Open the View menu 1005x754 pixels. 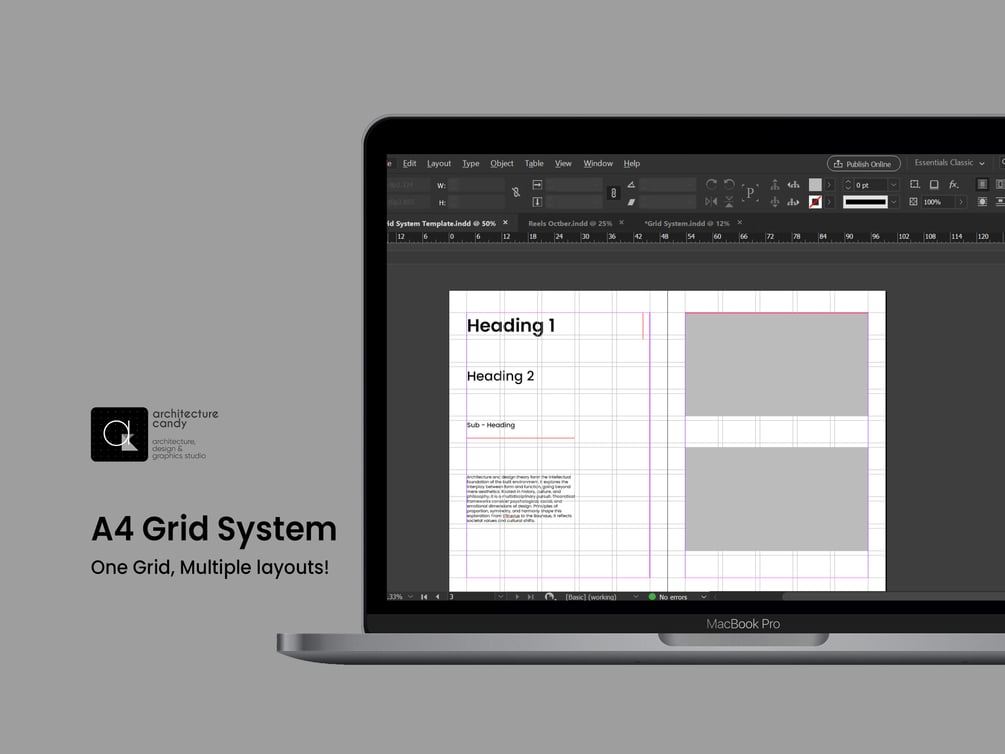[563, 163]
